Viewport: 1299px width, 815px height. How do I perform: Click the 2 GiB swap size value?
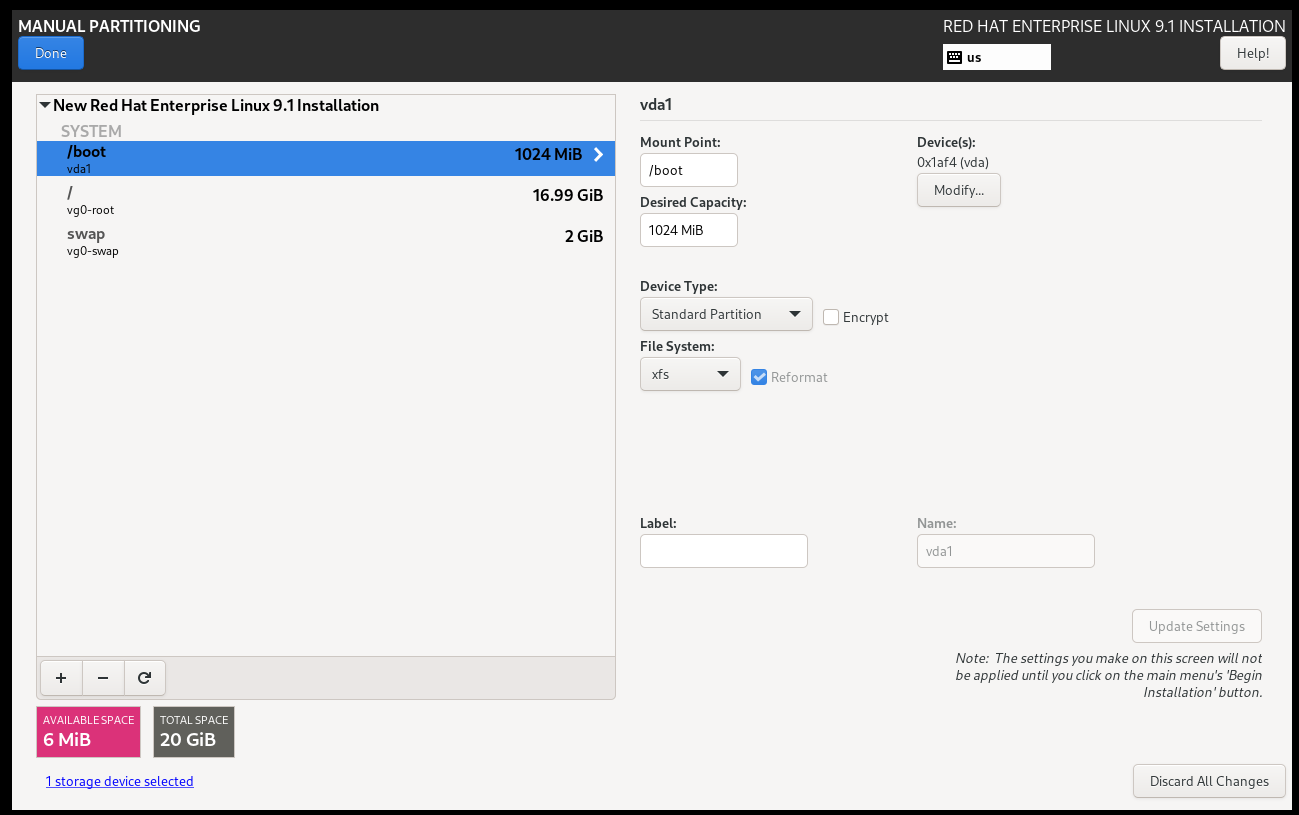tap(583, 236)
